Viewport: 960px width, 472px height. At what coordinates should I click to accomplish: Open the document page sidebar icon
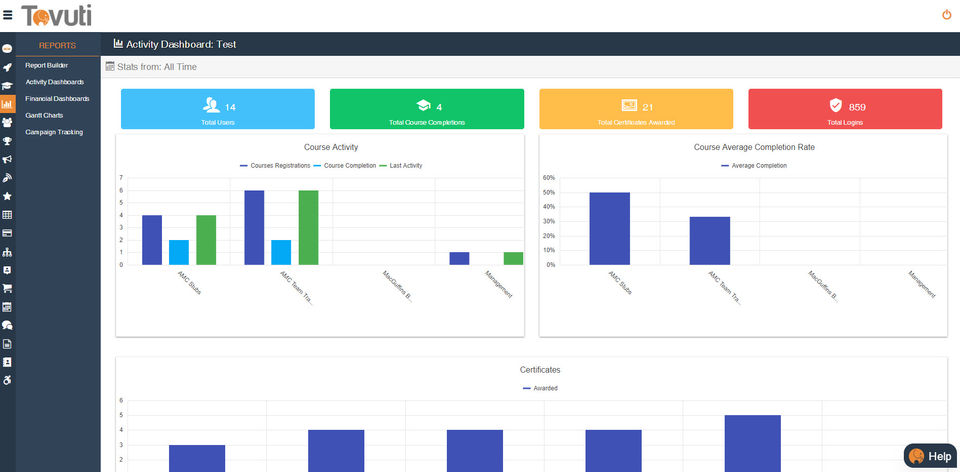tap(7, 344)
